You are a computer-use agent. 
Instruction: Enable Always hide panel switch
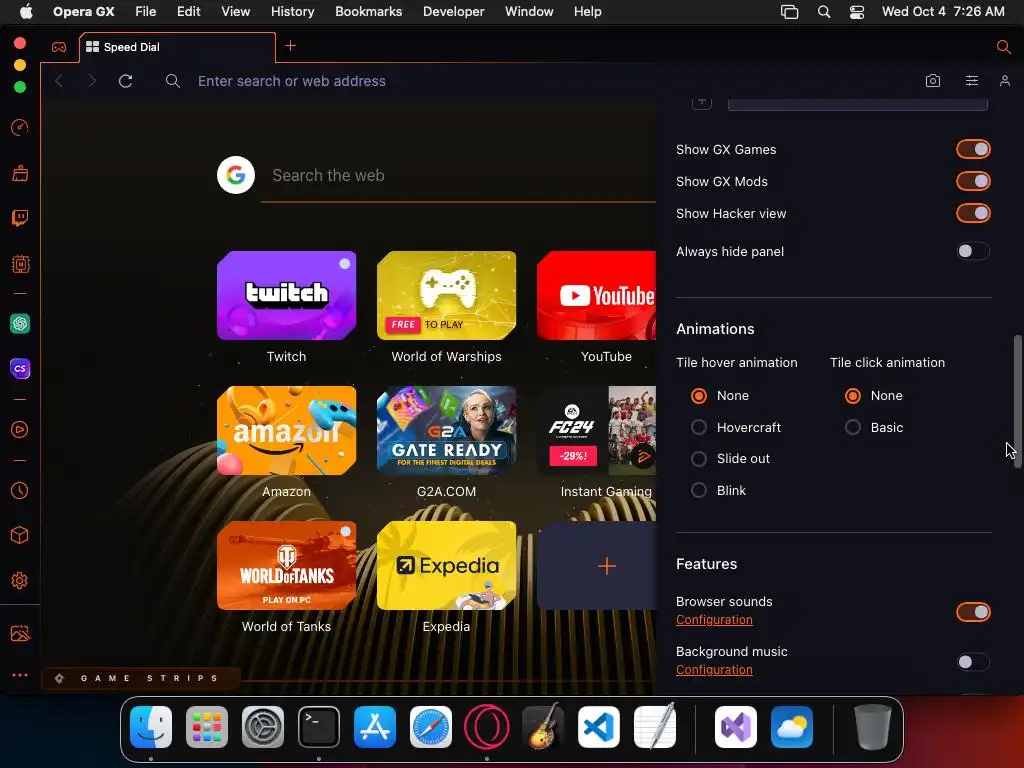pyautogui.click(x=973, y=251)
